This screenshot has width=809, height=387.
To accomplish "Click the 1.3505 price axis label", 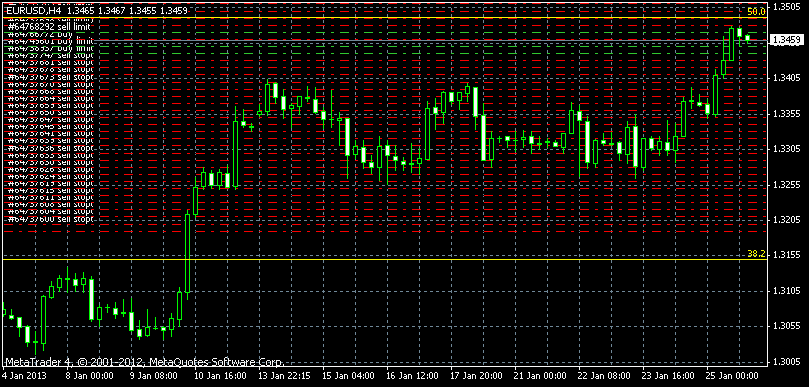I will point(788,7).
